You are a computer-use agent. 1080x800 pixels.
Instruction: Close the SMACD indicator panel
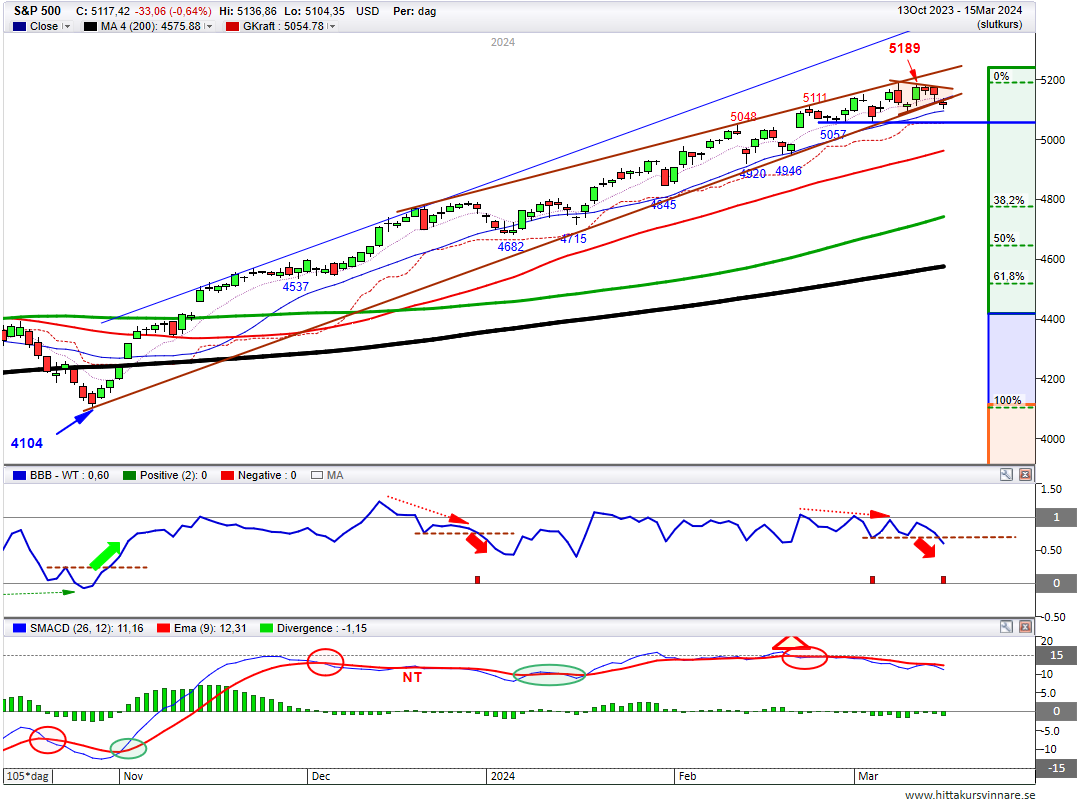click(x=1026, y=627)
